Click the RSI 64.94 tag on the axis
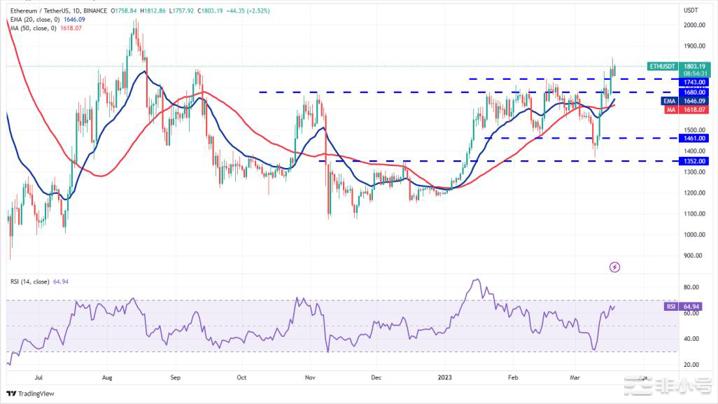This screenshot has width=718, height=404. 671,306
